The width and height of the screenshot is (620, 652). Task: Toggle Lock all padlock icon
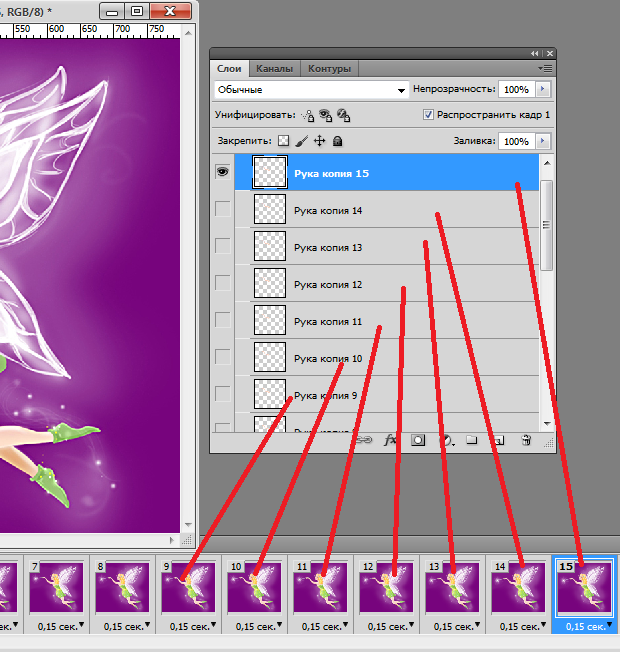click(x=338, y=141)
